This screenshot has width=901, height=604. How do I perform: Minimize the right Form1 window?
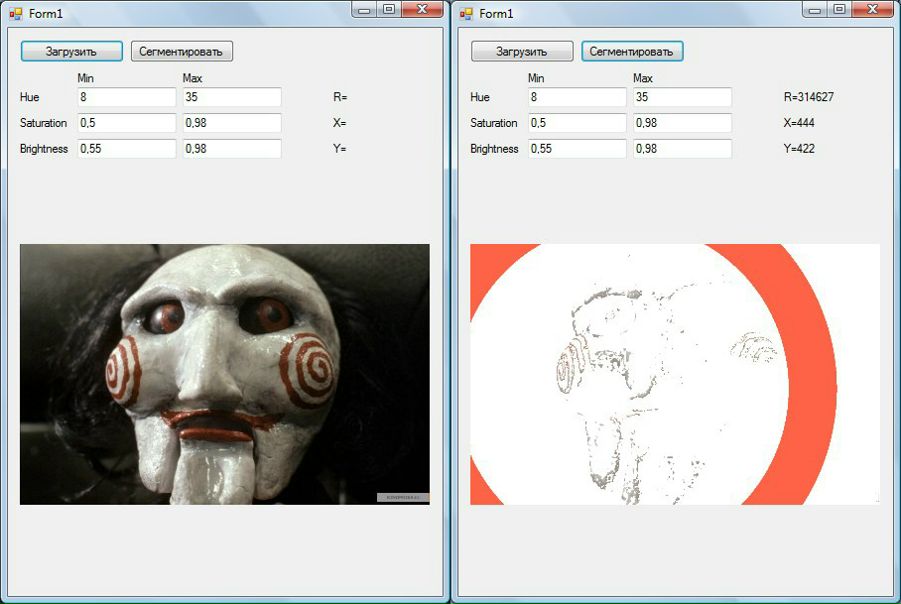815,10
